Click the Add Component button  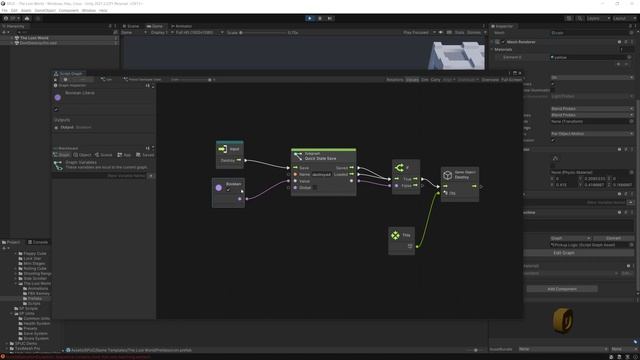click(562, 289)
